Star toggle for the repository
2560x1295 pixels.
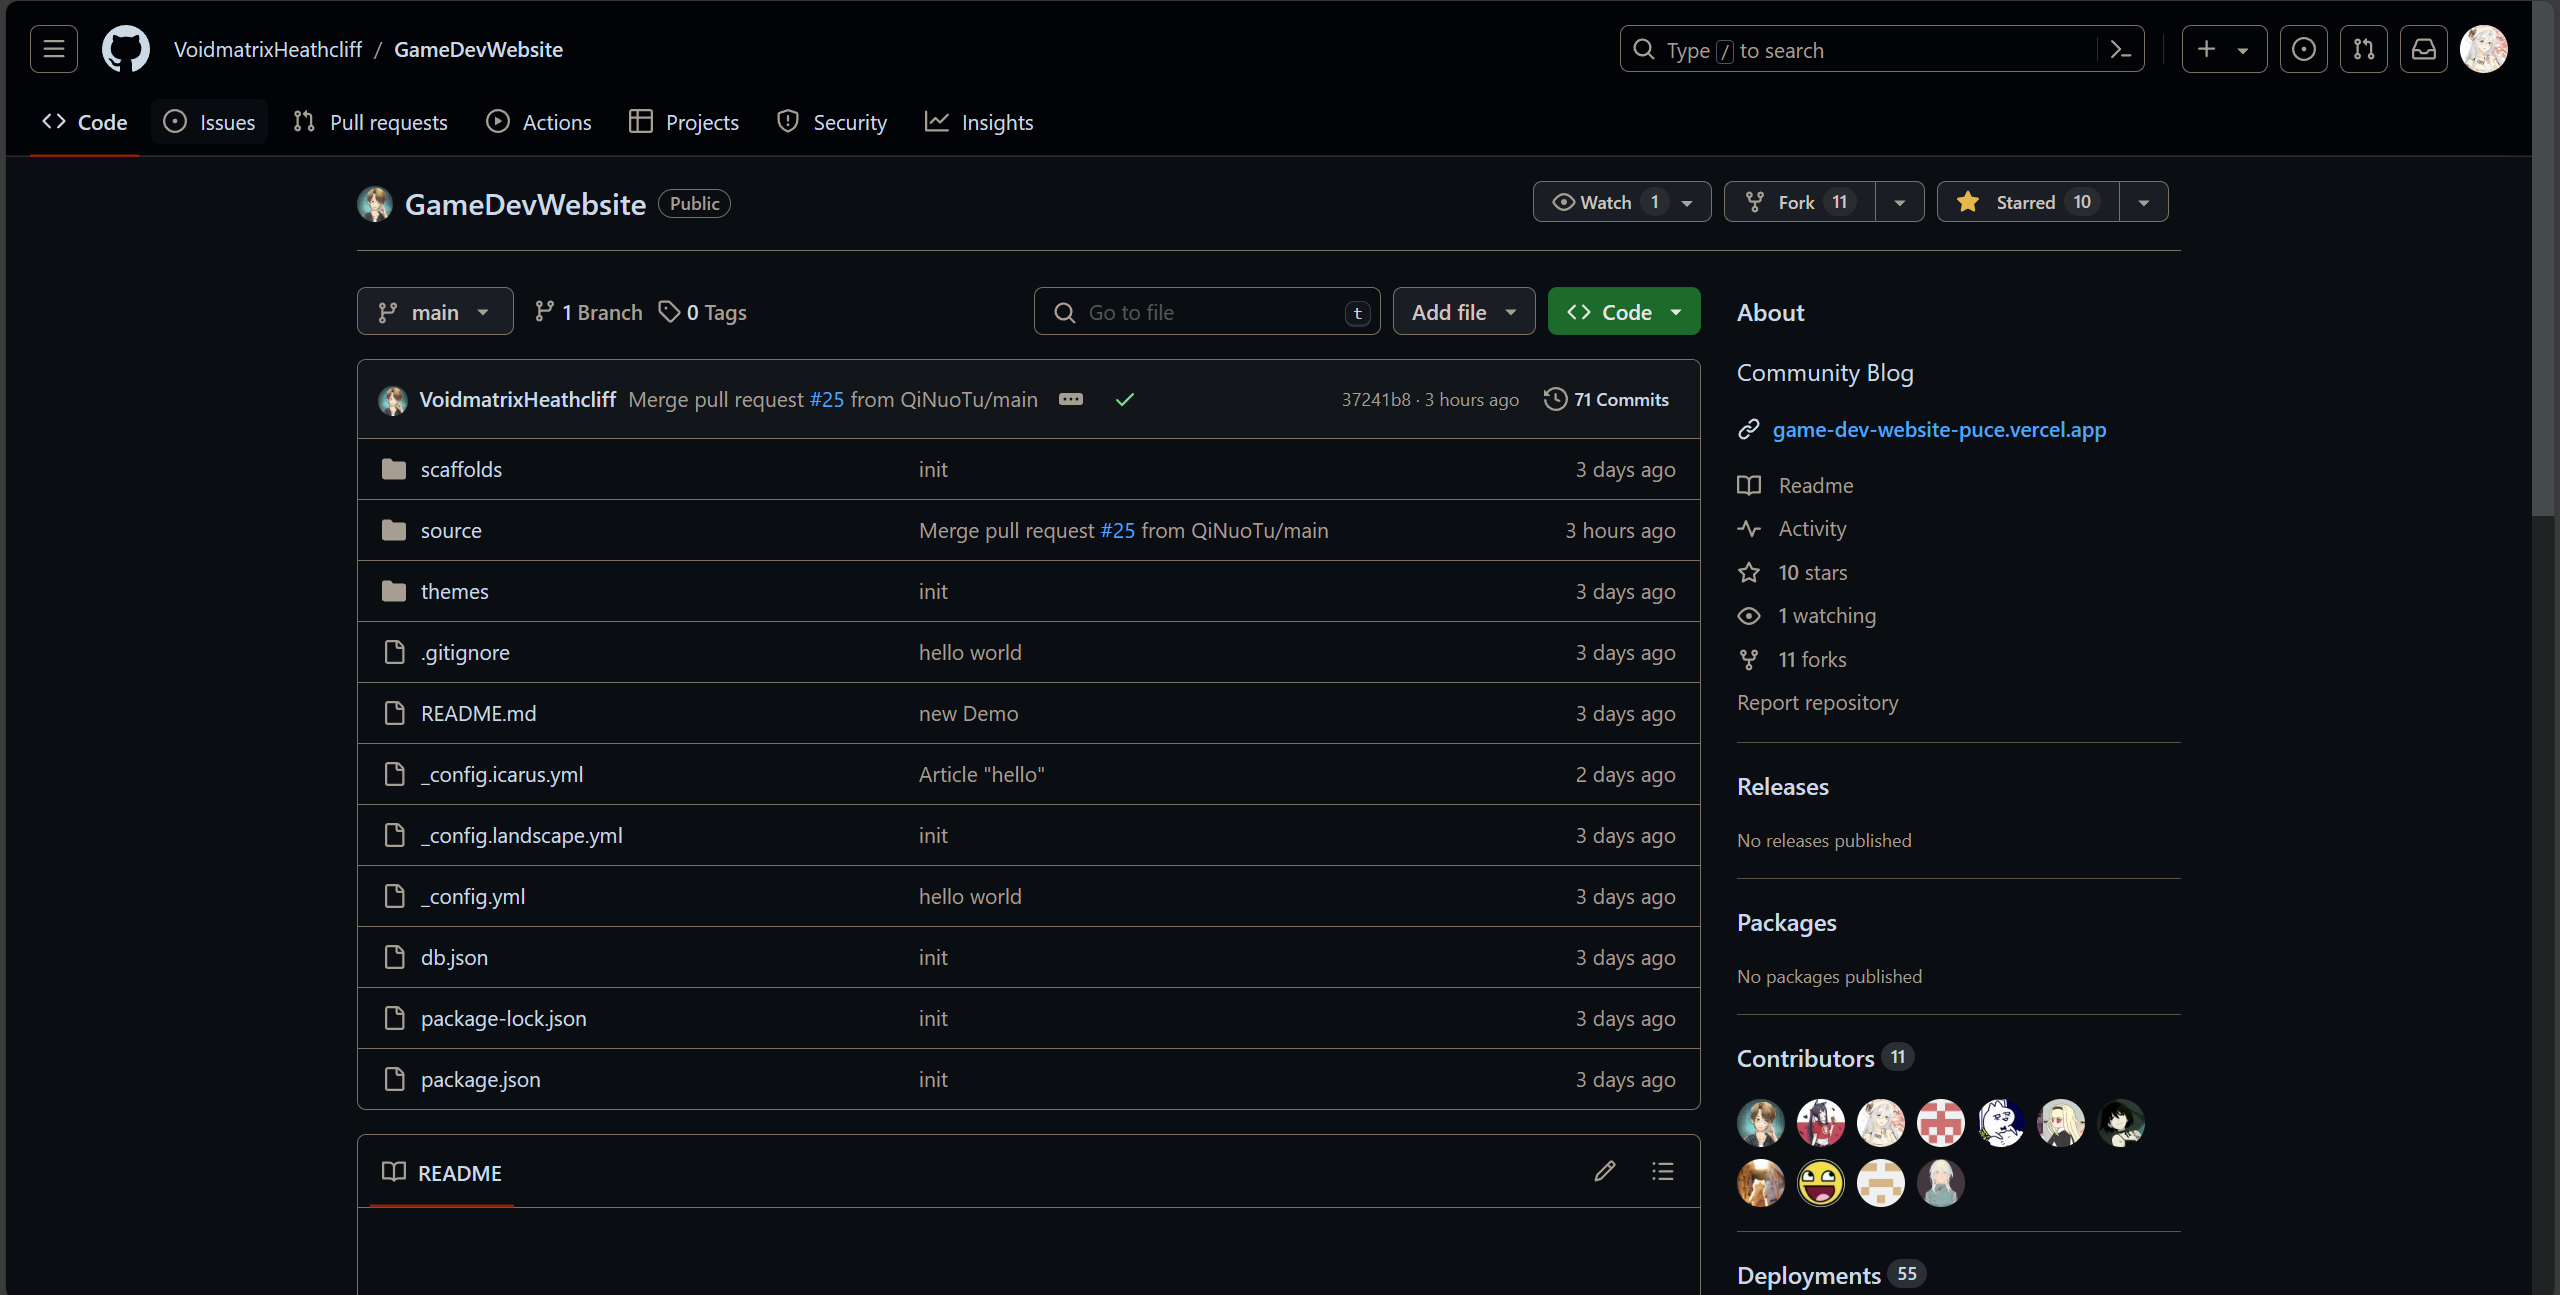click(2028, 202)
